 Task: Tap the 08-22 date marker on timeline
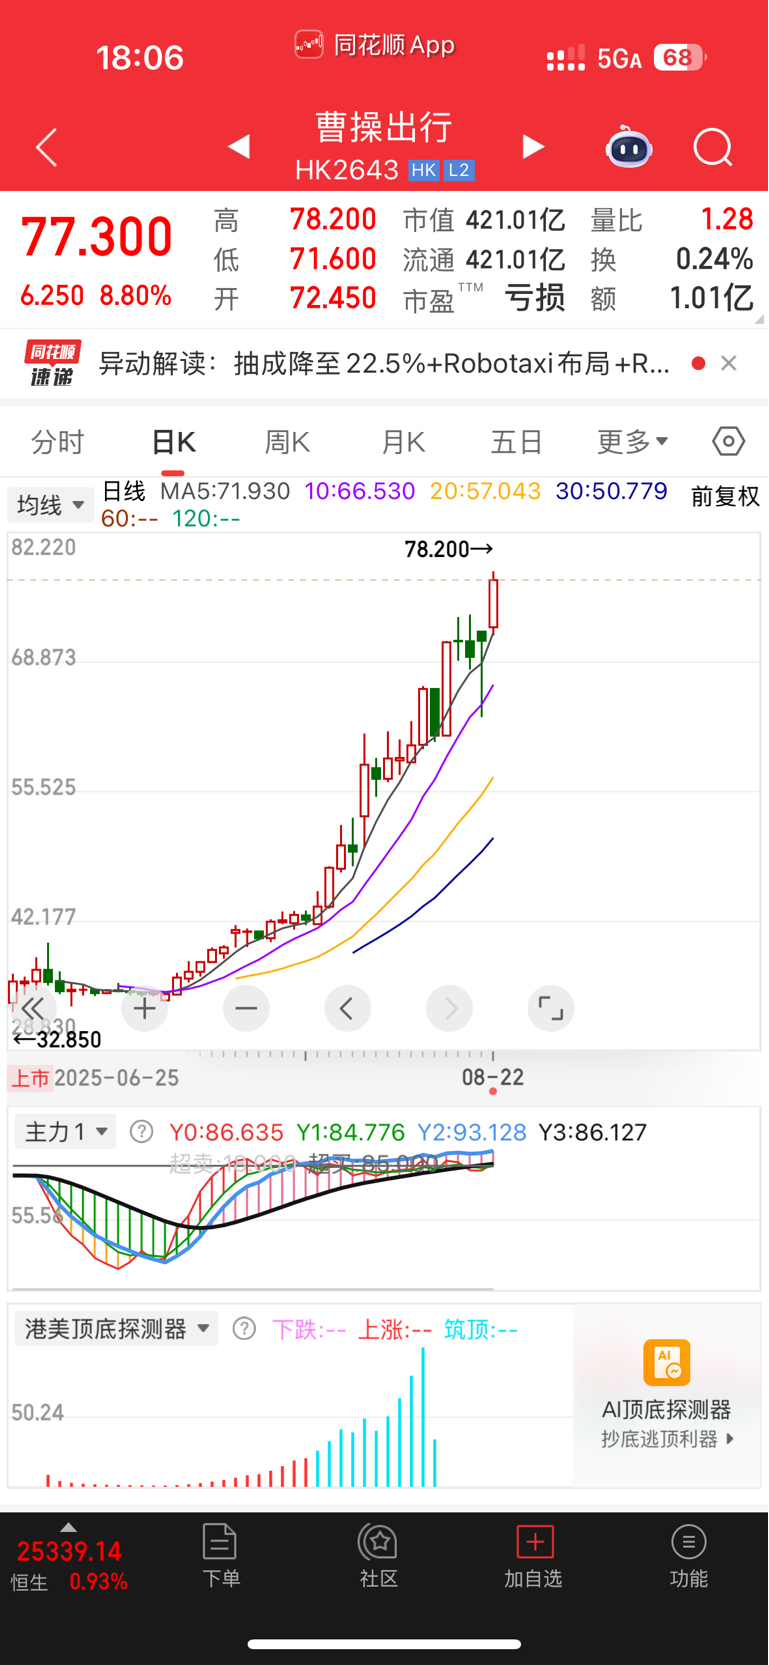pyautogui.click(x=492, y=1077)
